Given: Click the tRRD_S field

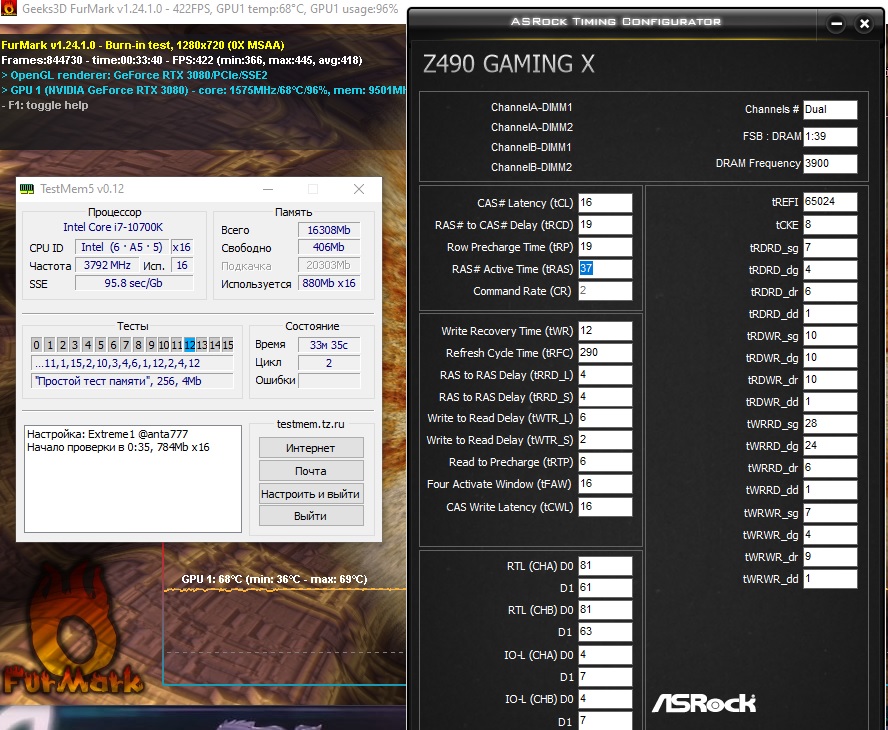Looking at the screenshot, I should tap(605, 397).
